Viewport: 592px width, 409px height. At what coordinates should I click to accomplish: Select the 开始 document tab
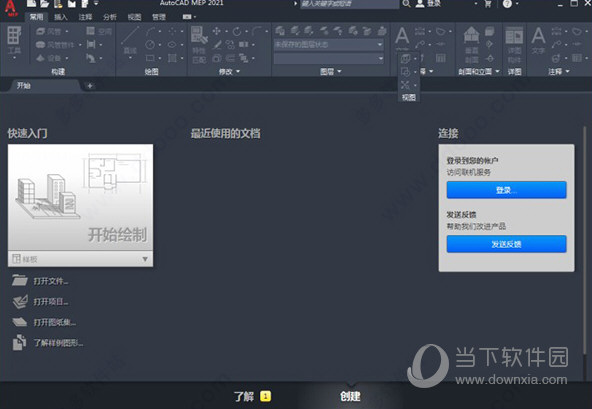(x=44, y=86)
